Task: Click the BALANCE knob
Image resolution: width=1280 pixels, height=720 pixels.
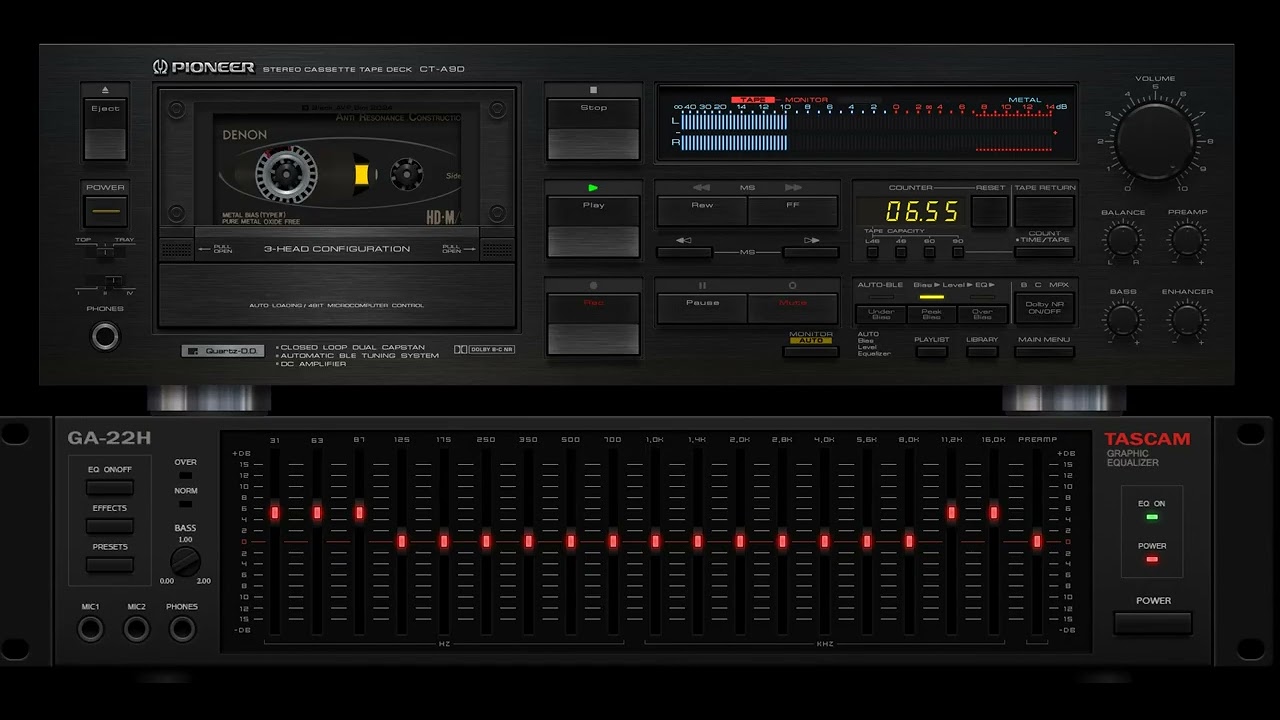Action: pyautogui.click(x=1123, y=240)
